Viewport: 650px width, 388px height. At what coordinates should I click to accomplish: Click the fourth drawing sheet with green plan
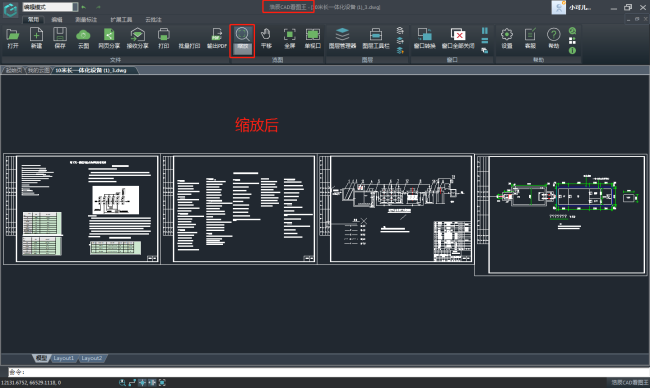coord(560,215)
